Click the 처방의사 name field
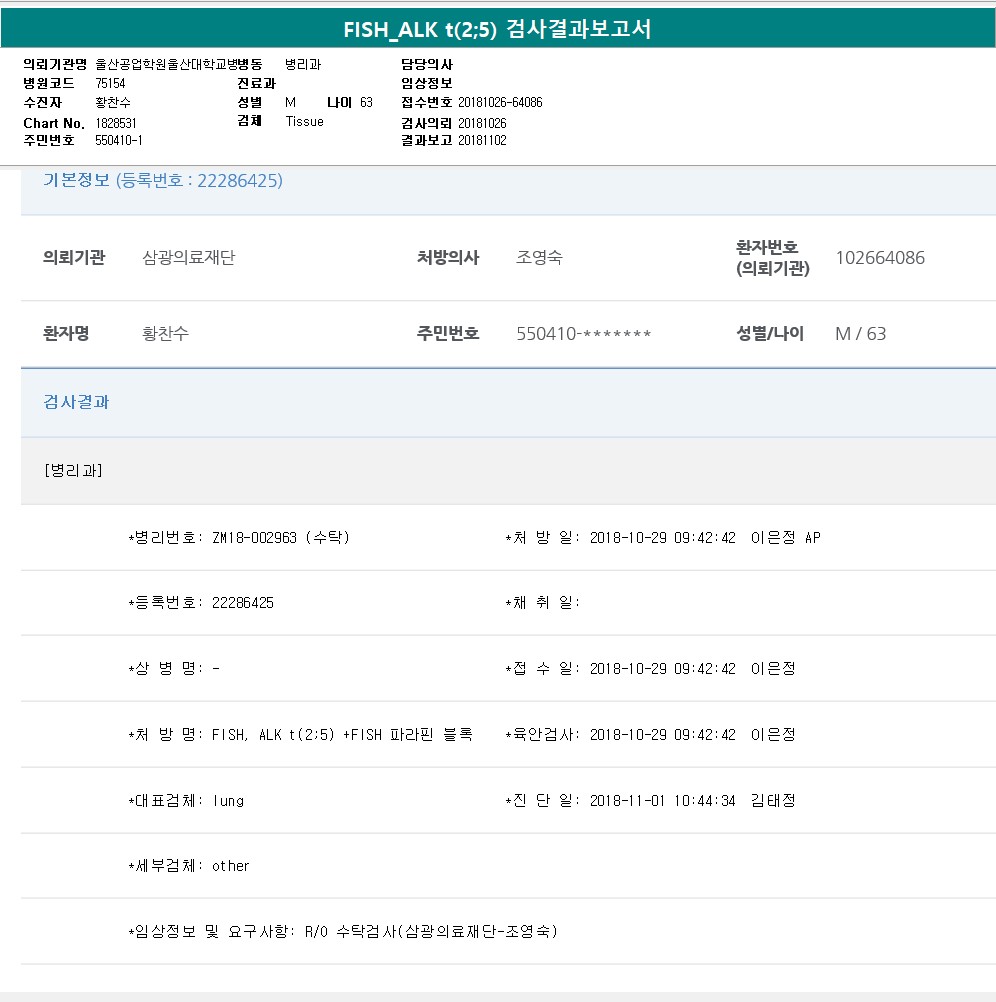 coord(539,258)
